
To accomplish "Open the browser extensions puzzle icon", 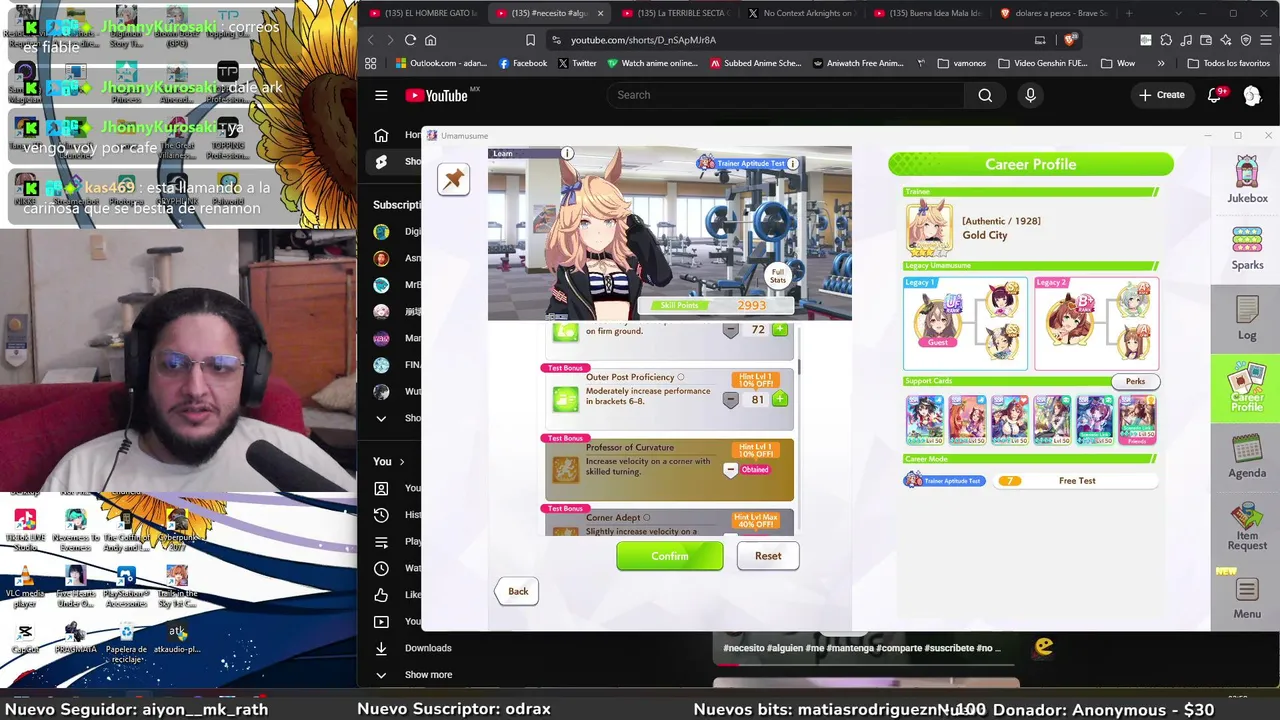I will 1166,40.
